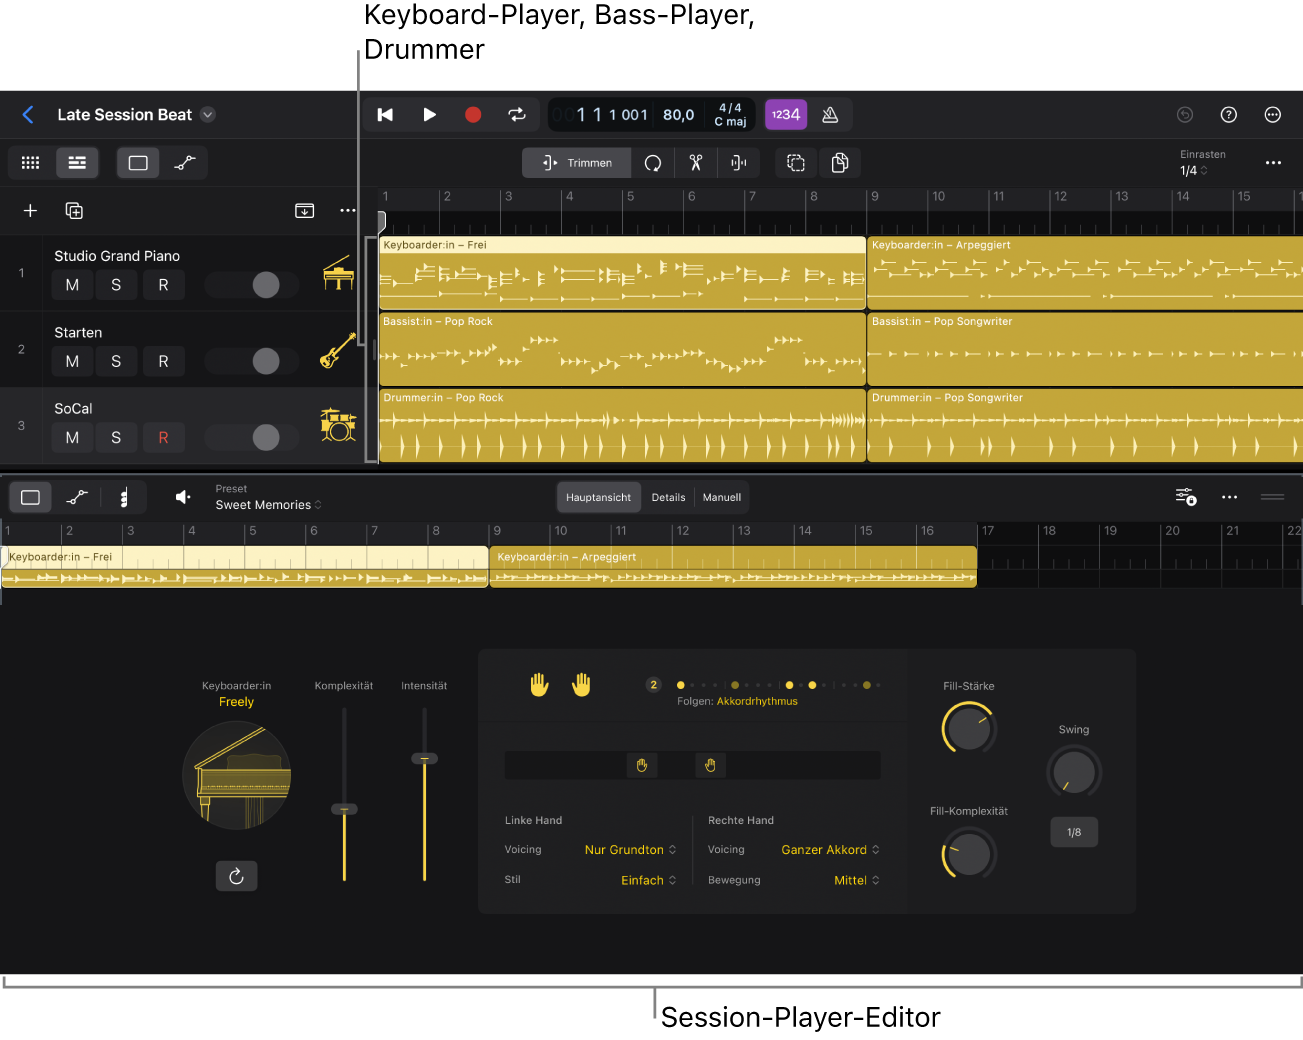The width and height of the screenshot is (1303, 1040).
Task: Open the tracks area more options menu
Action: coord(1273,163)
